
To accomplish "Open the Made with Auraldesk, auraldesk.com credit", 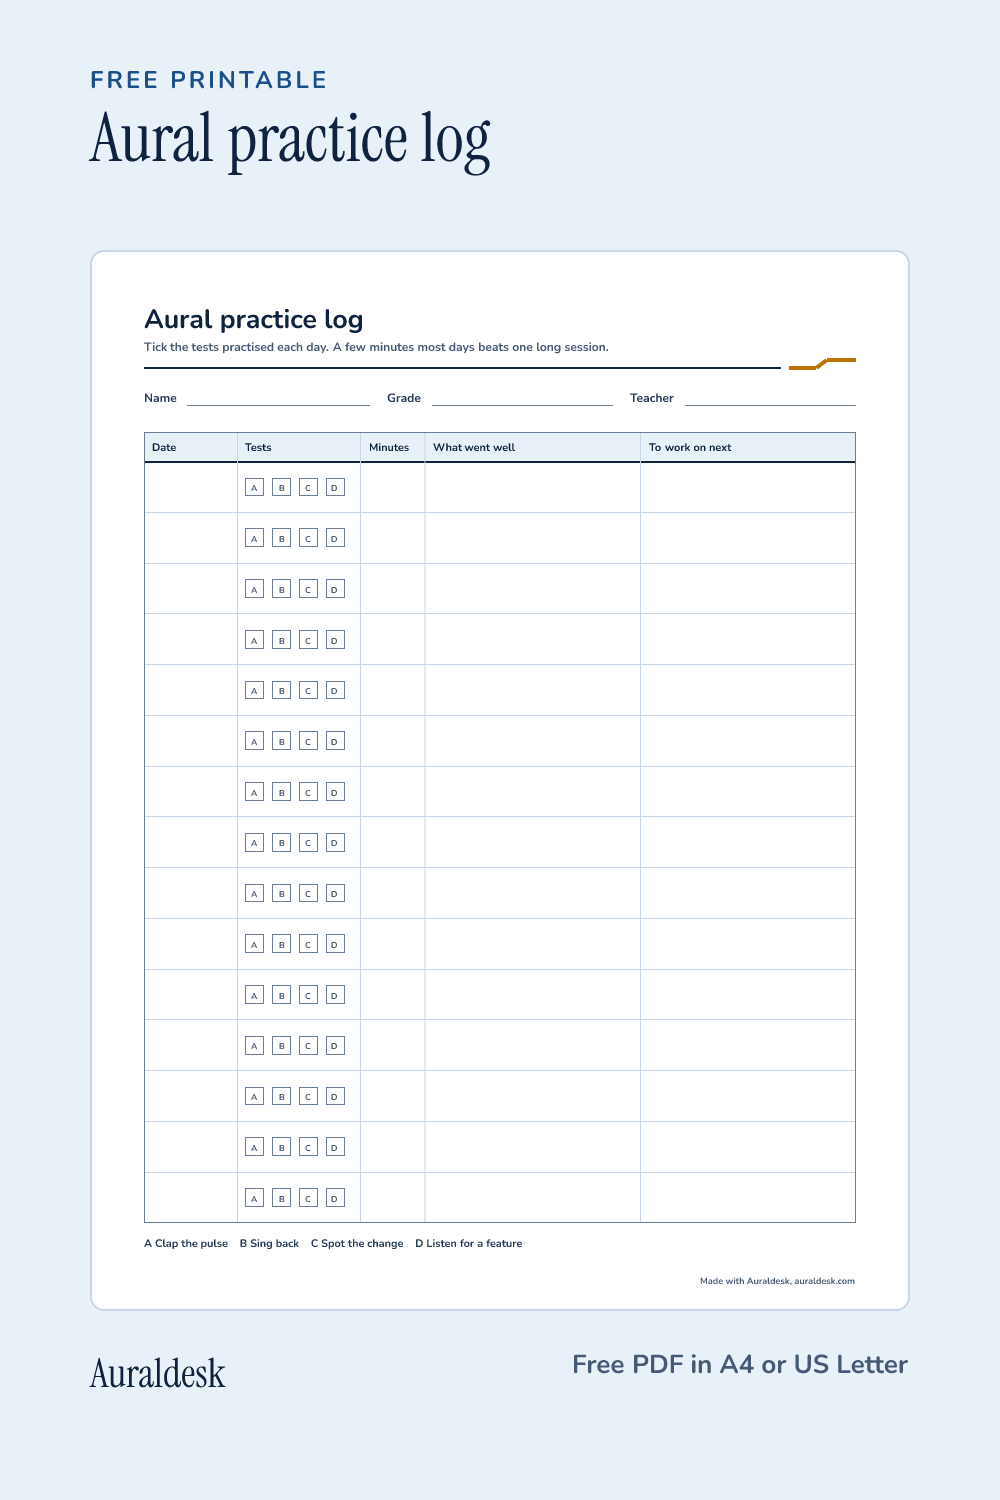I will pos(777,1281).
